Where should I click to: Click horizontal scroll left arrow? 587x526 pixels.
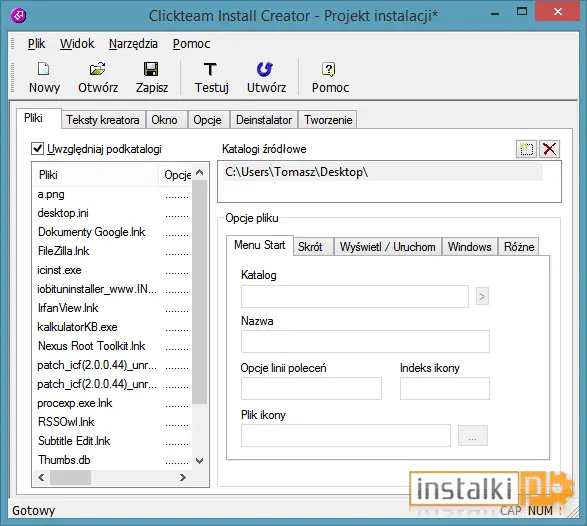(x=41, y=477)
